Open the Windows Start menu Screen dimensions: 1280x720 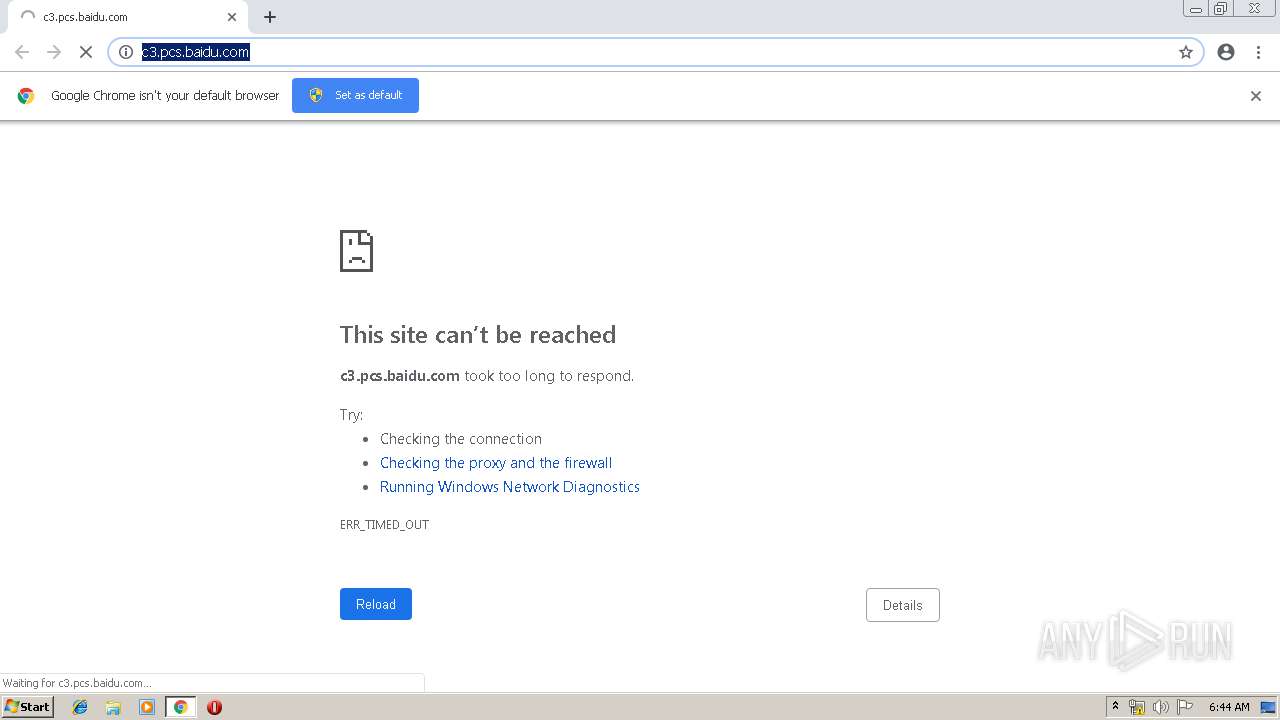point(28,707)
